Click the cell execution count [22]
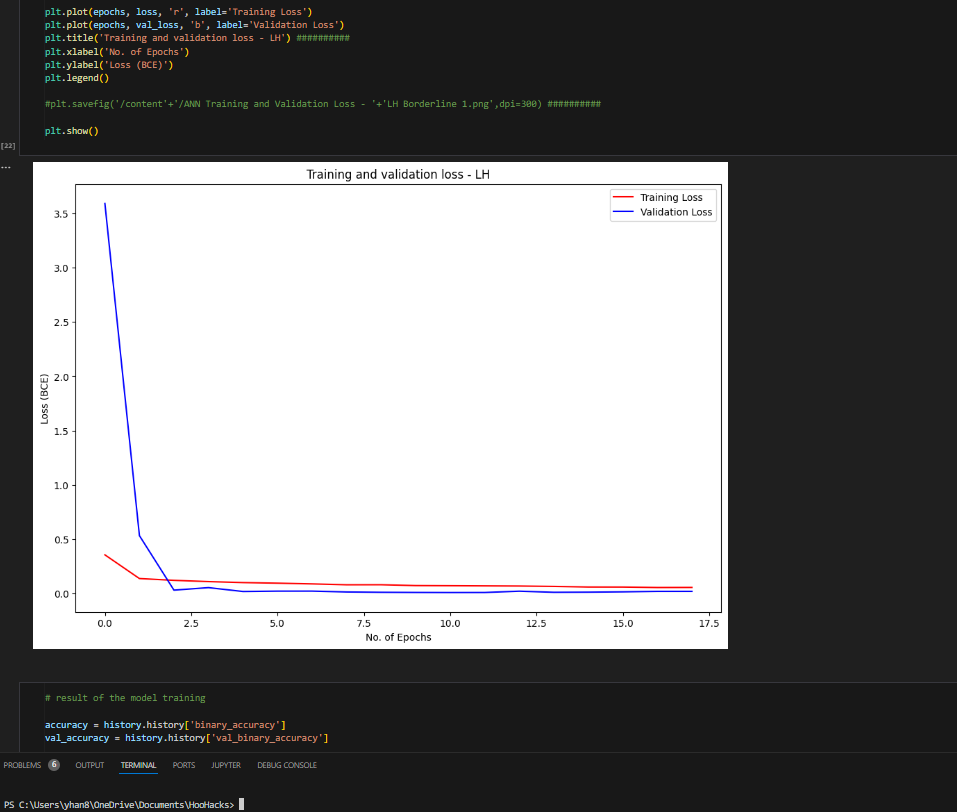957x812 pixels. coord(8,145)
